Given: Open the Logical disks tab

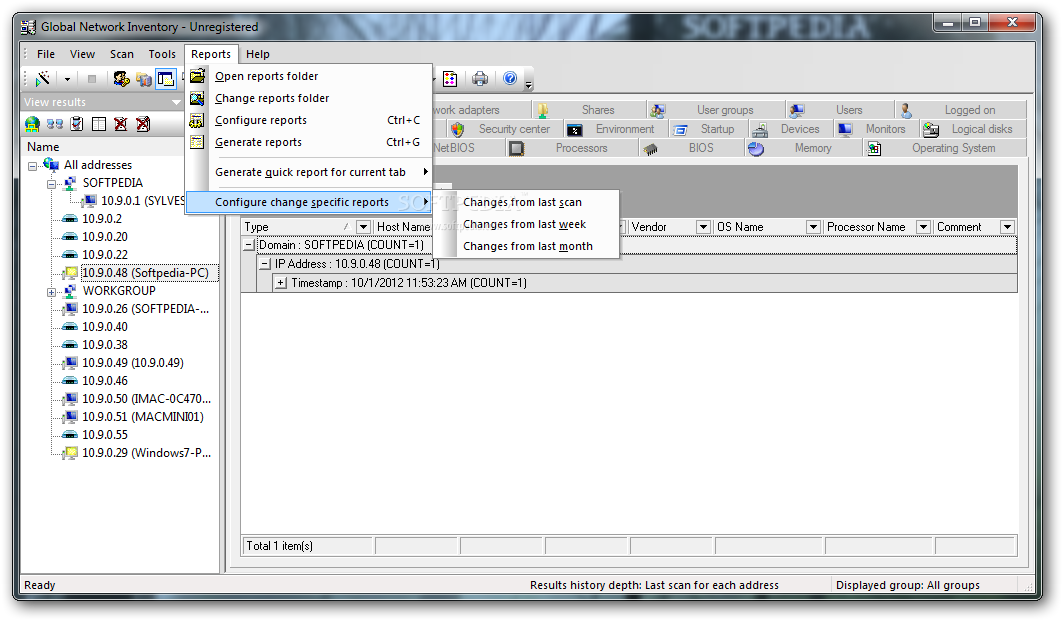Looking at the screenshot, I should coord(973,129).
